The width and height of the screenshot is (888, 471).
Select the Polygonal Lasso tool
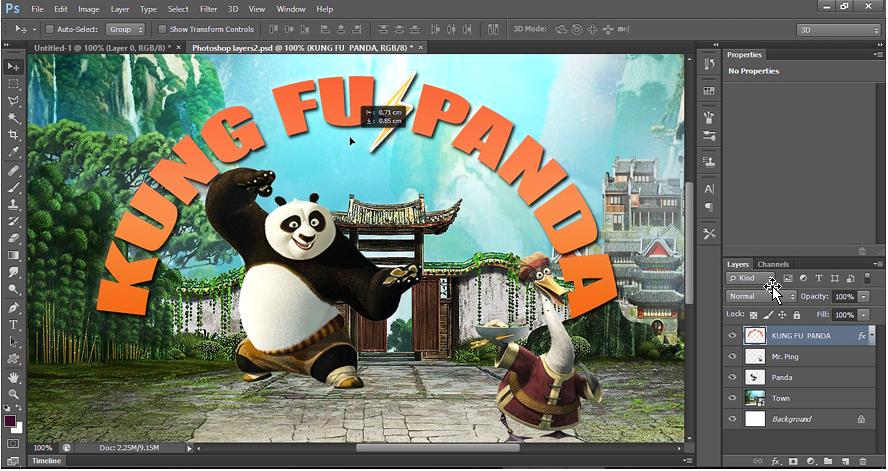click(x=14, y=101)
